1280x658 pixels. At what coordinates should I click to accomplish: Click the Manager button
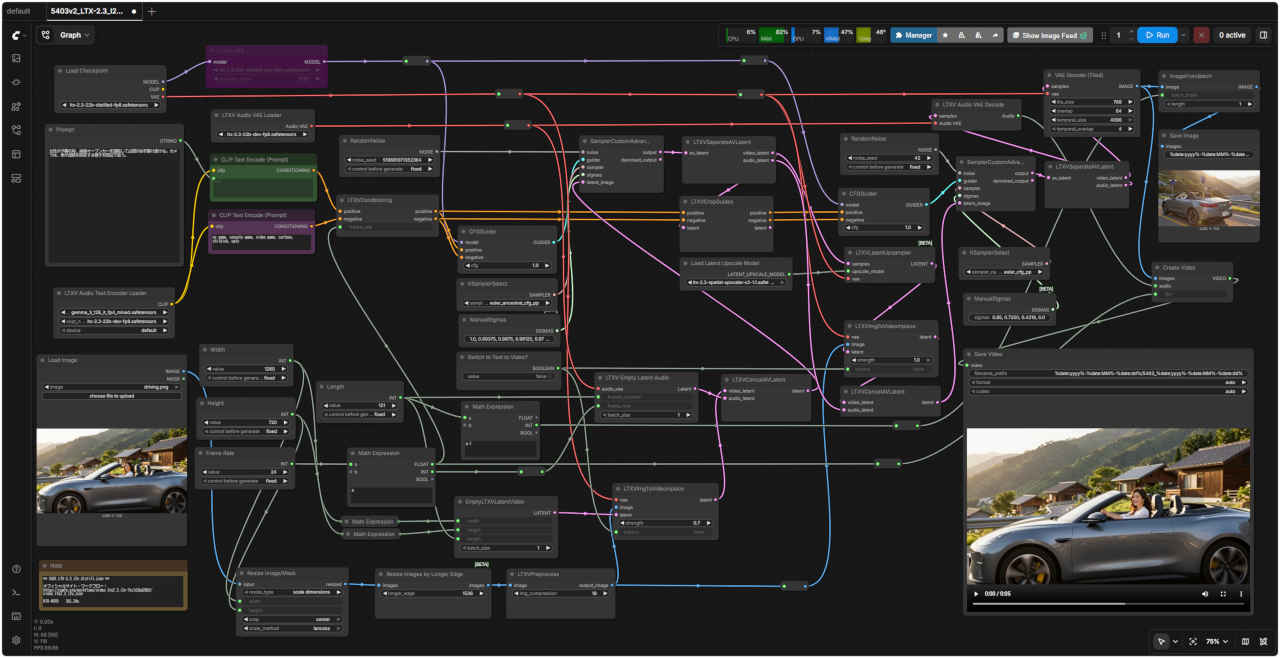(913, 35)
